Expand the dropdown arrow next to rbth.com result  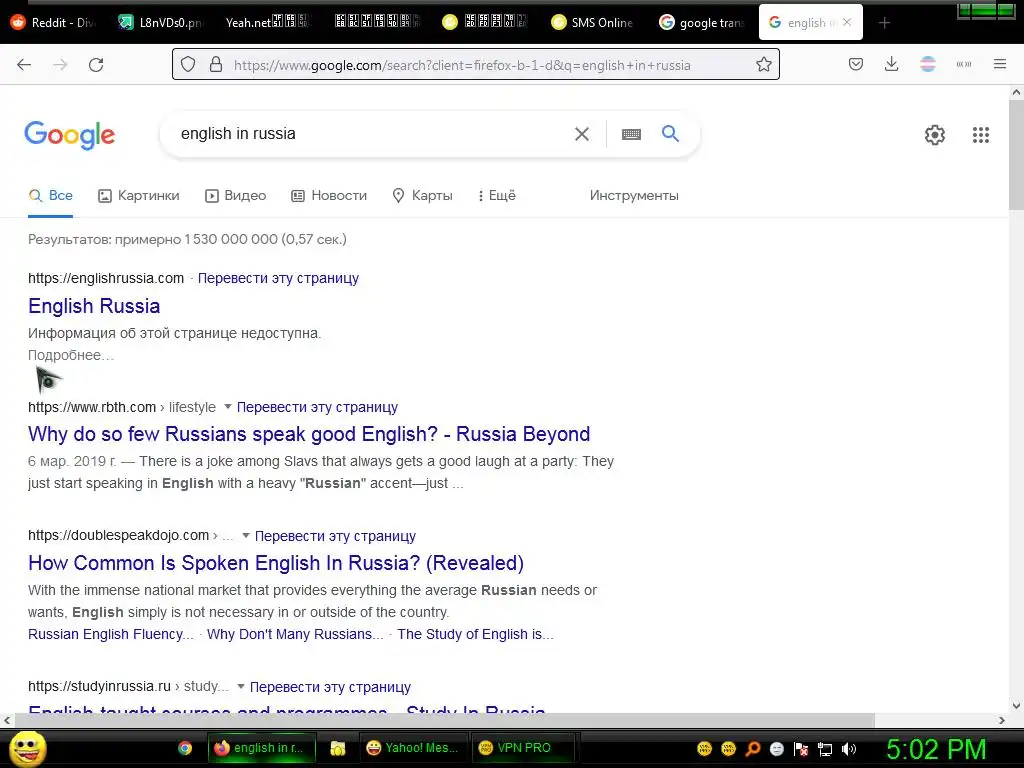point(228,406)
